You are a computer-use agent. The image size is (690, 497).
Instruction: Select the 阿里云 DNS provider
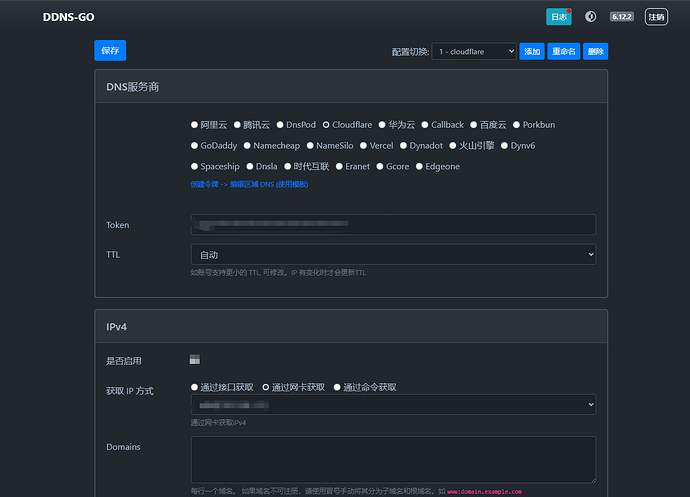194,125
